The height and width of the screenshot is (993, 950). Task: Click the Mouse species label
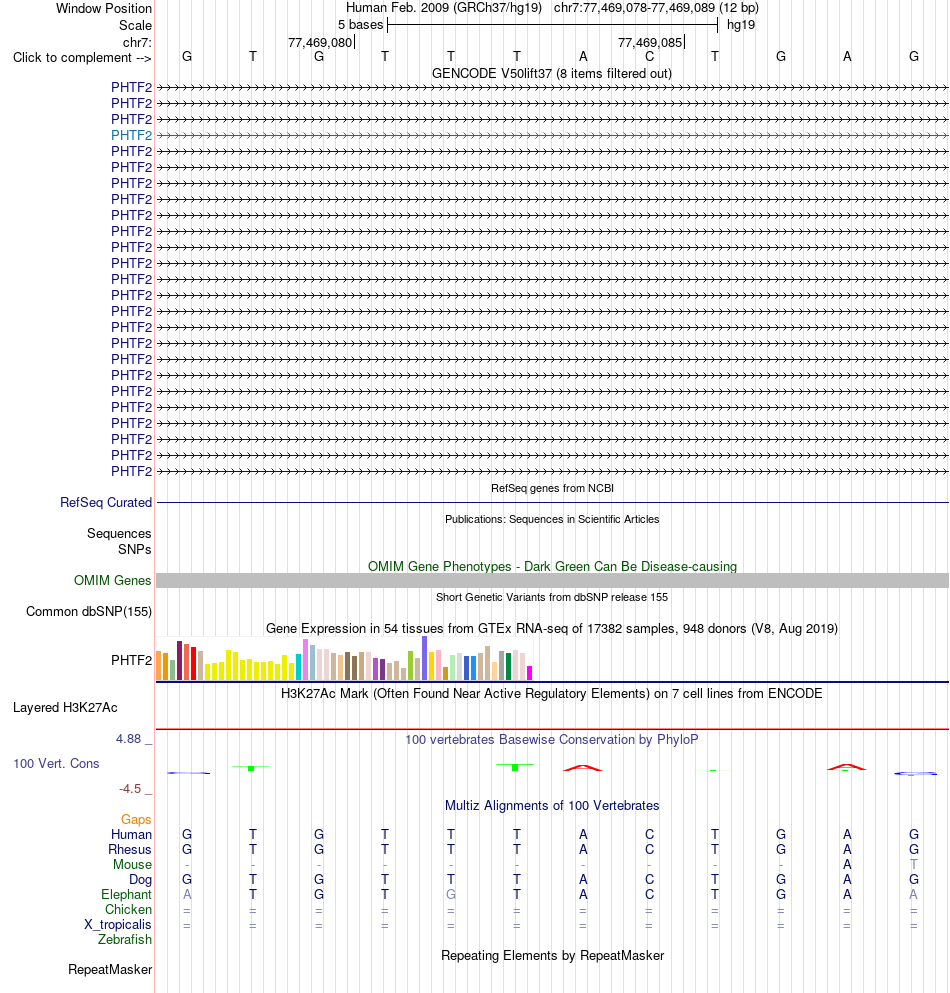click(132, 864)
